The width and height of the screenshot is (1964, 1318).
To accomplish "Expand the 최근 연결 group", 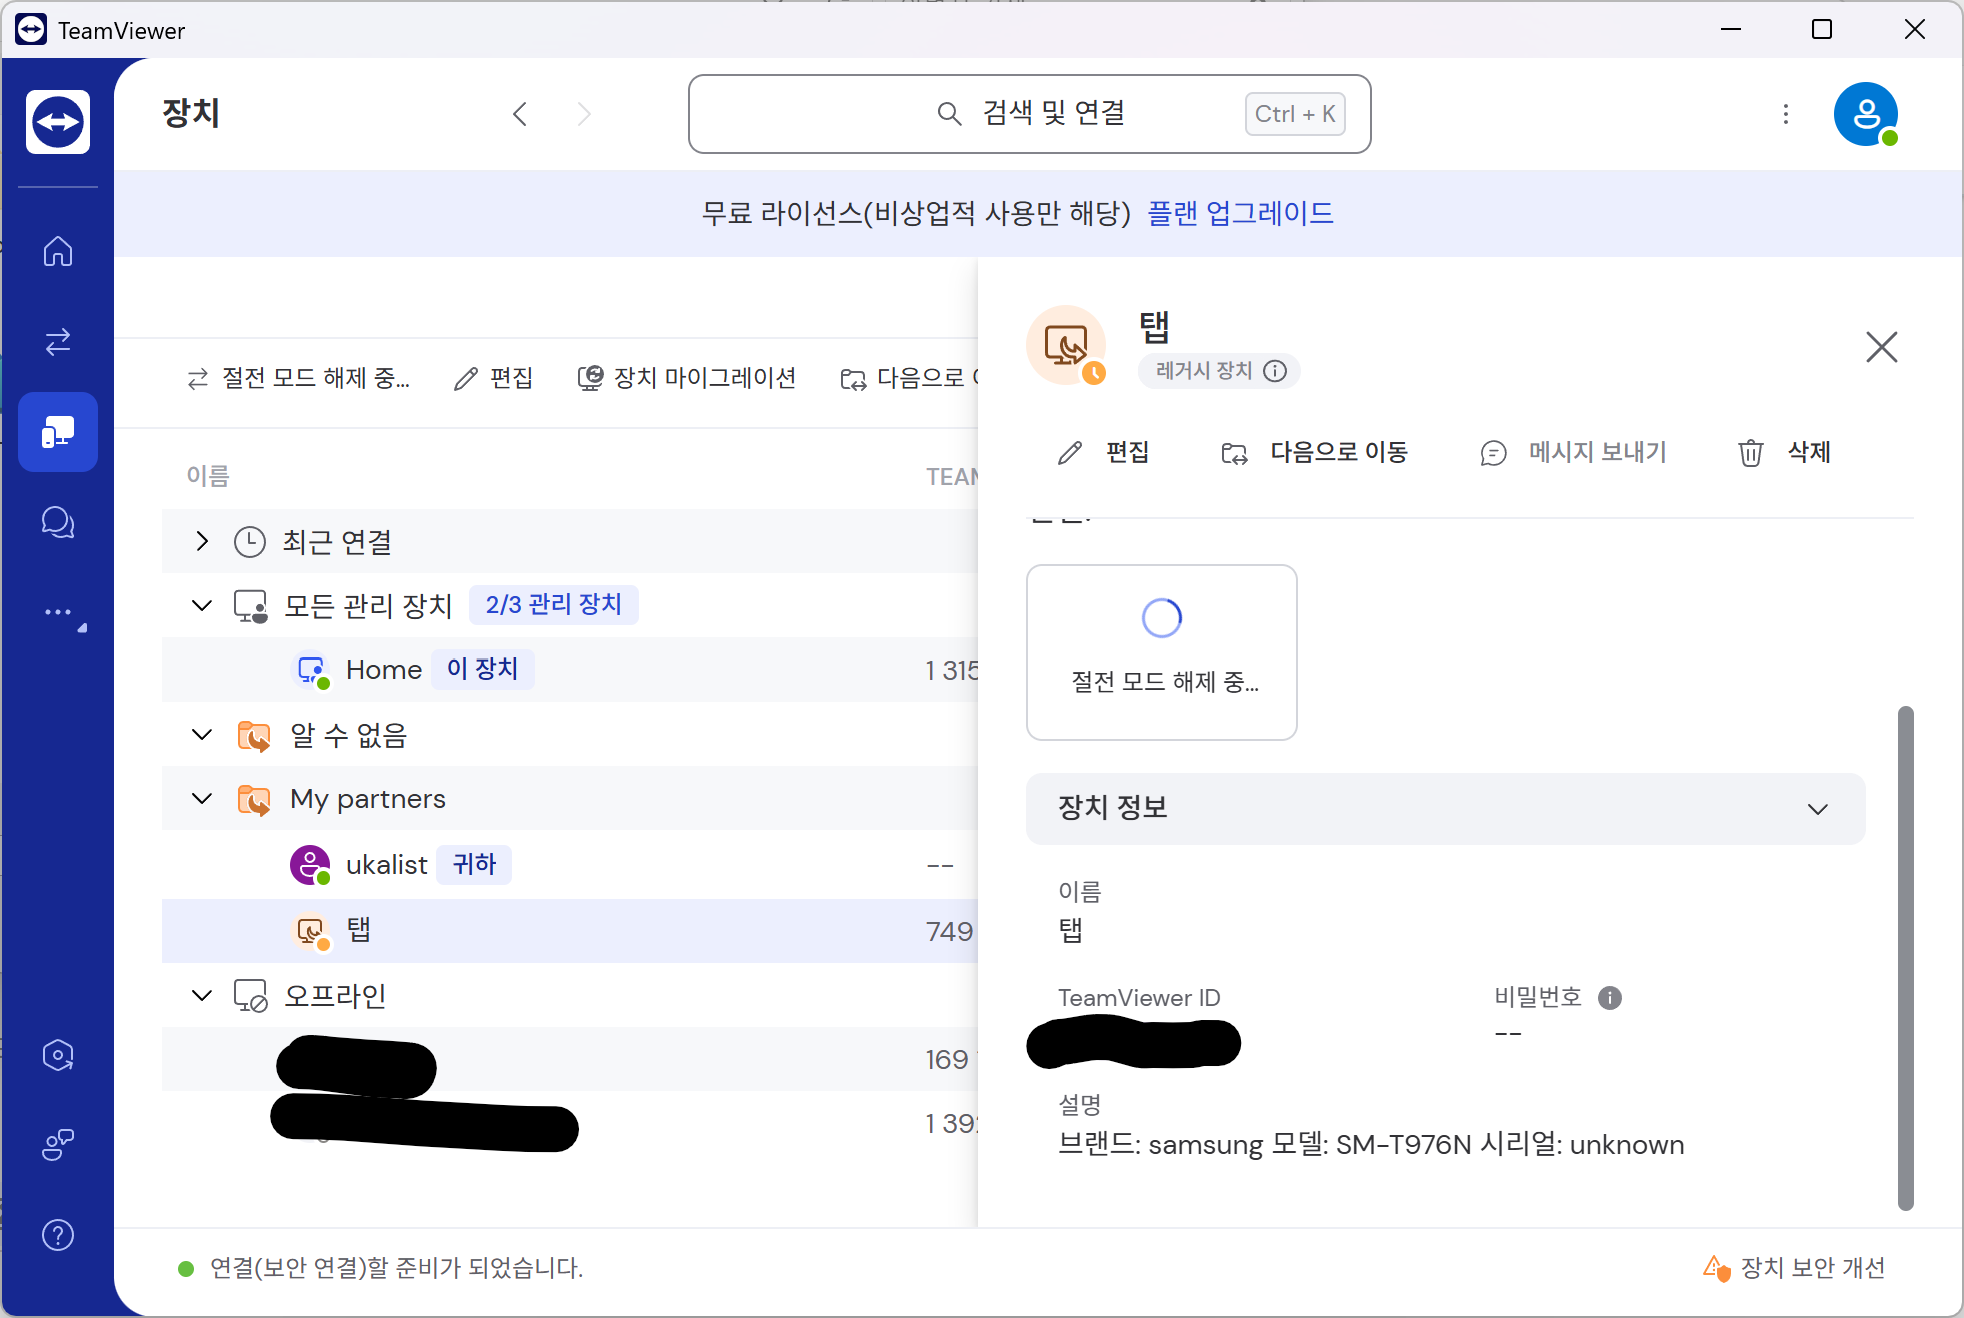I will [x=202, y=541].
